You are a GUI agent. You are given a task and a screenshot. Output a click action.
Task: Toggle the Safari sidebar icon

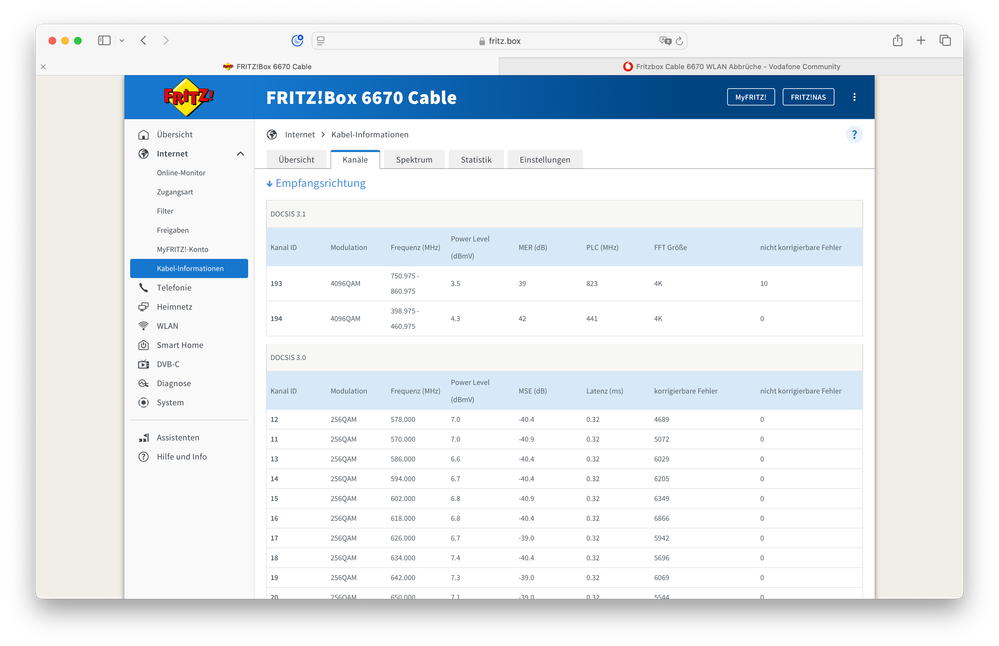coord(104,41)
